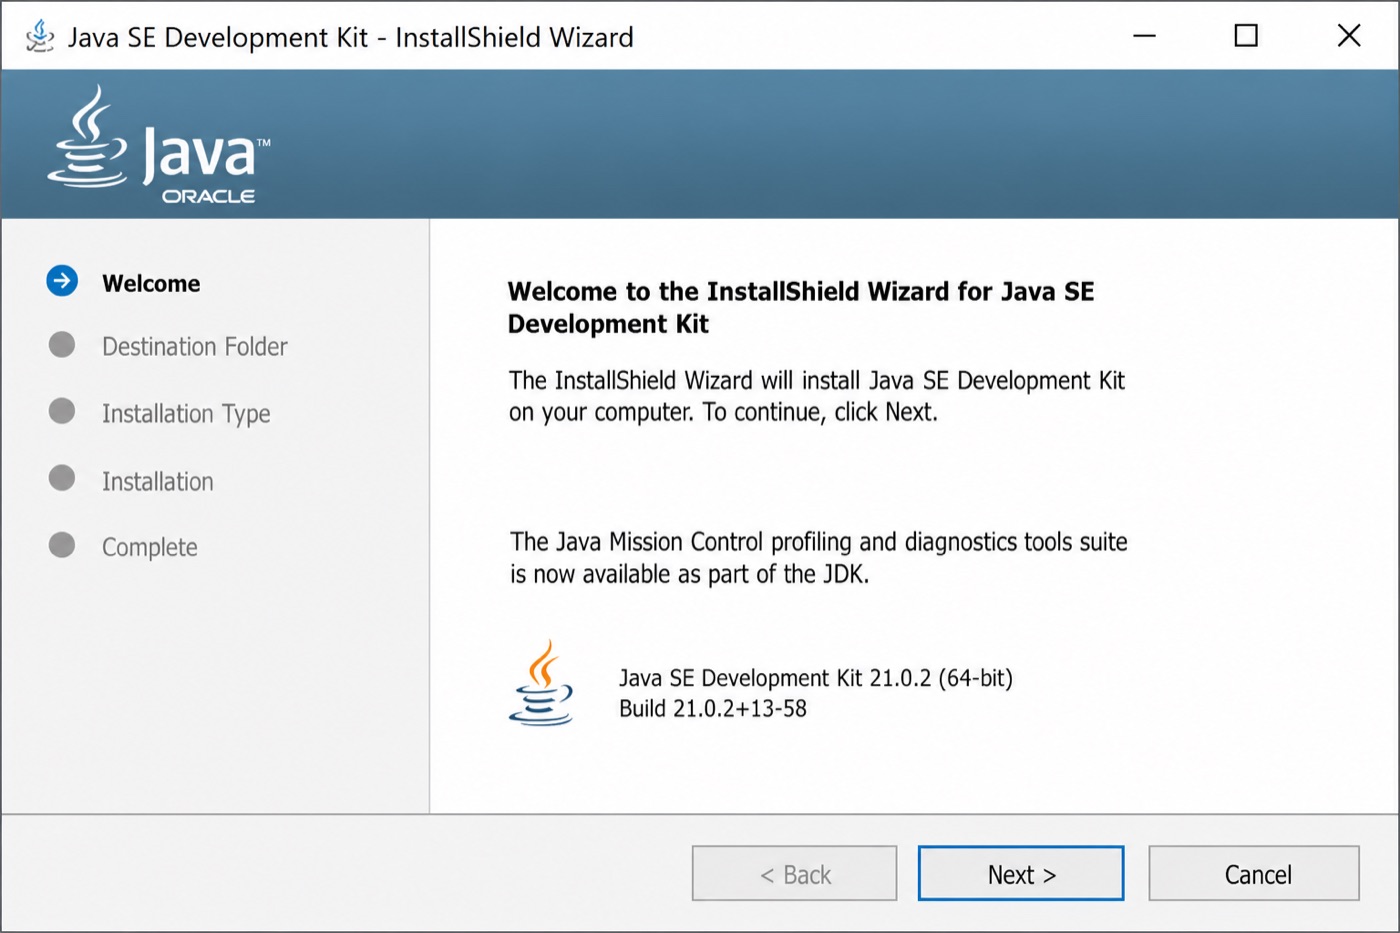The image size is (1400, 933).
Task: Select the Destination Folder step label
Action: coord(195,346)
